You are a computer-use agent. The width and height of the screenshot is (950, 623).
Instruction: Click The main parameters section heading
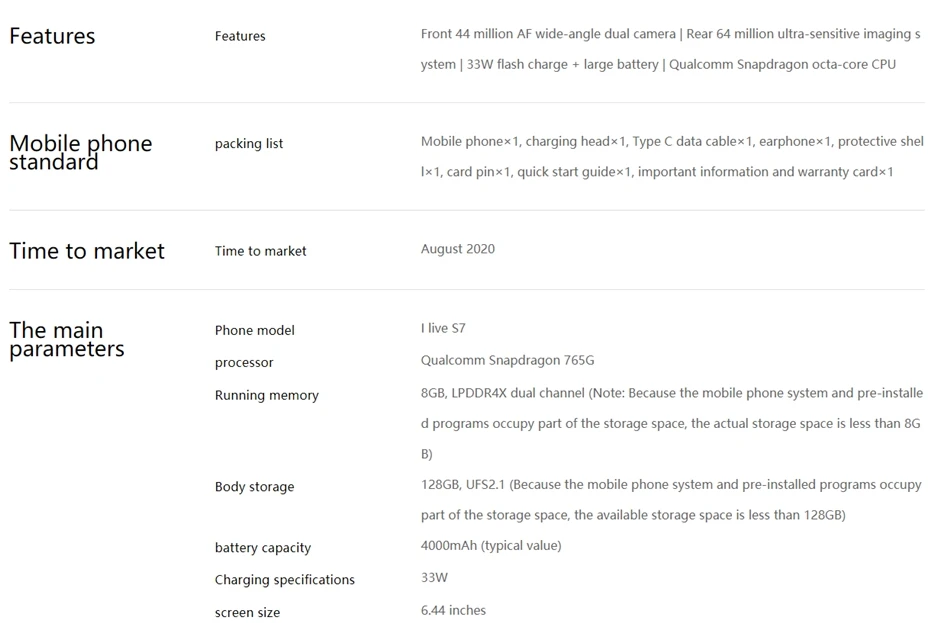(66, 339)
